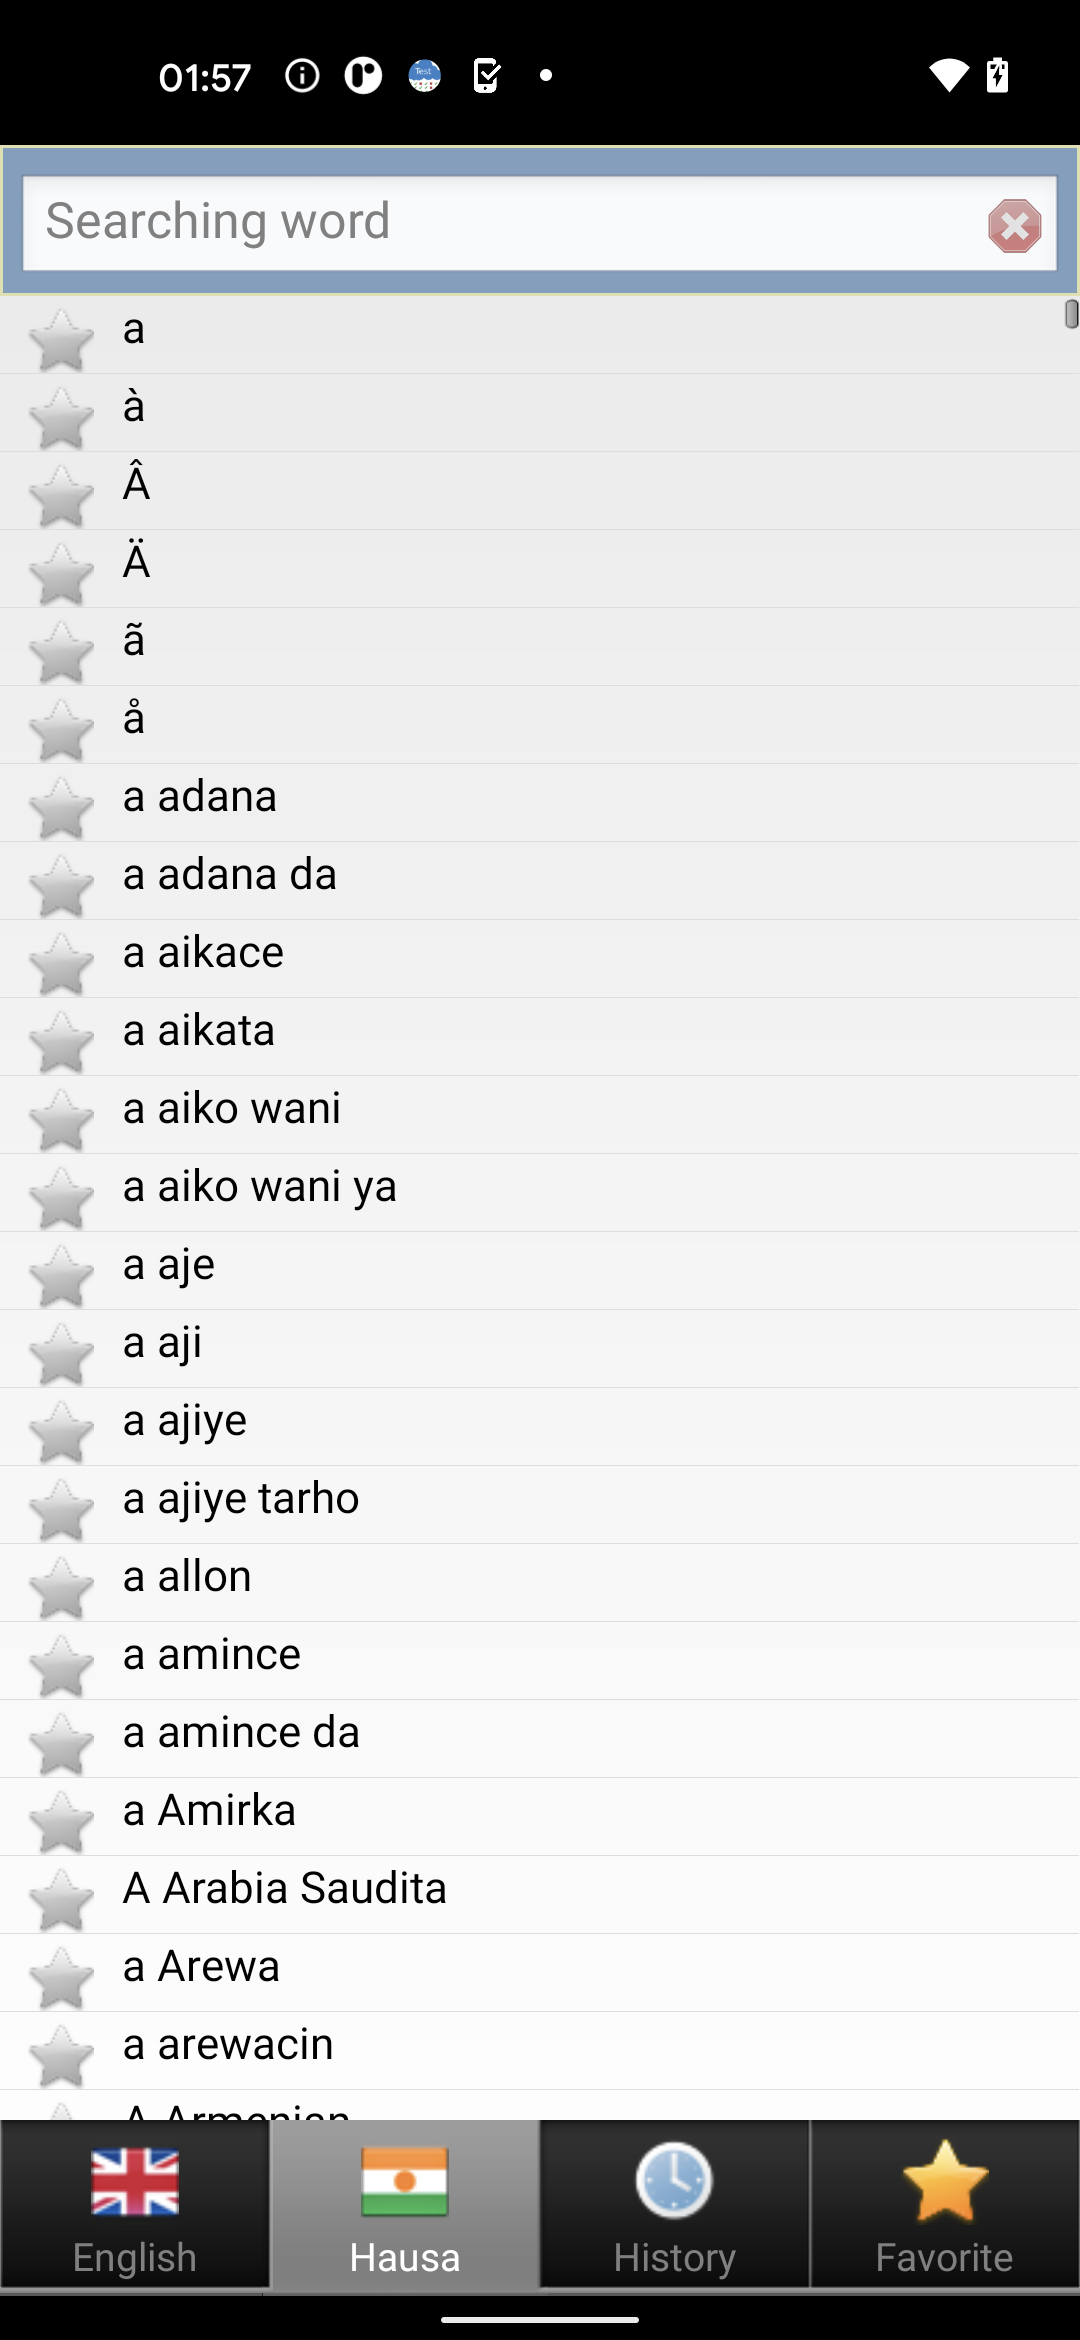Favorite the 'A Arabia Saudita' entry star
This screenshot has width=1080, height=2340.
click(x=61, y=1900)
